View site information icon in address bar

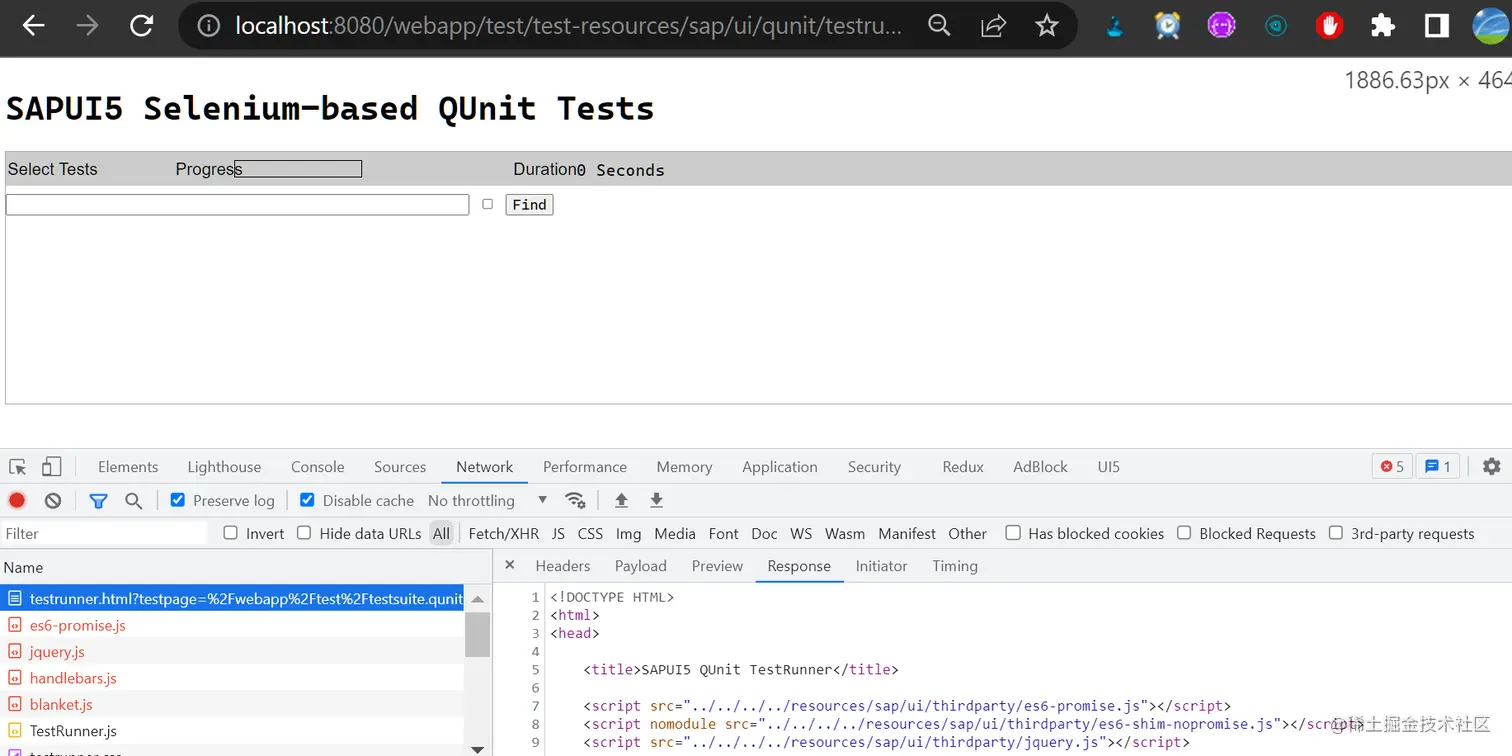coord(208,26)
